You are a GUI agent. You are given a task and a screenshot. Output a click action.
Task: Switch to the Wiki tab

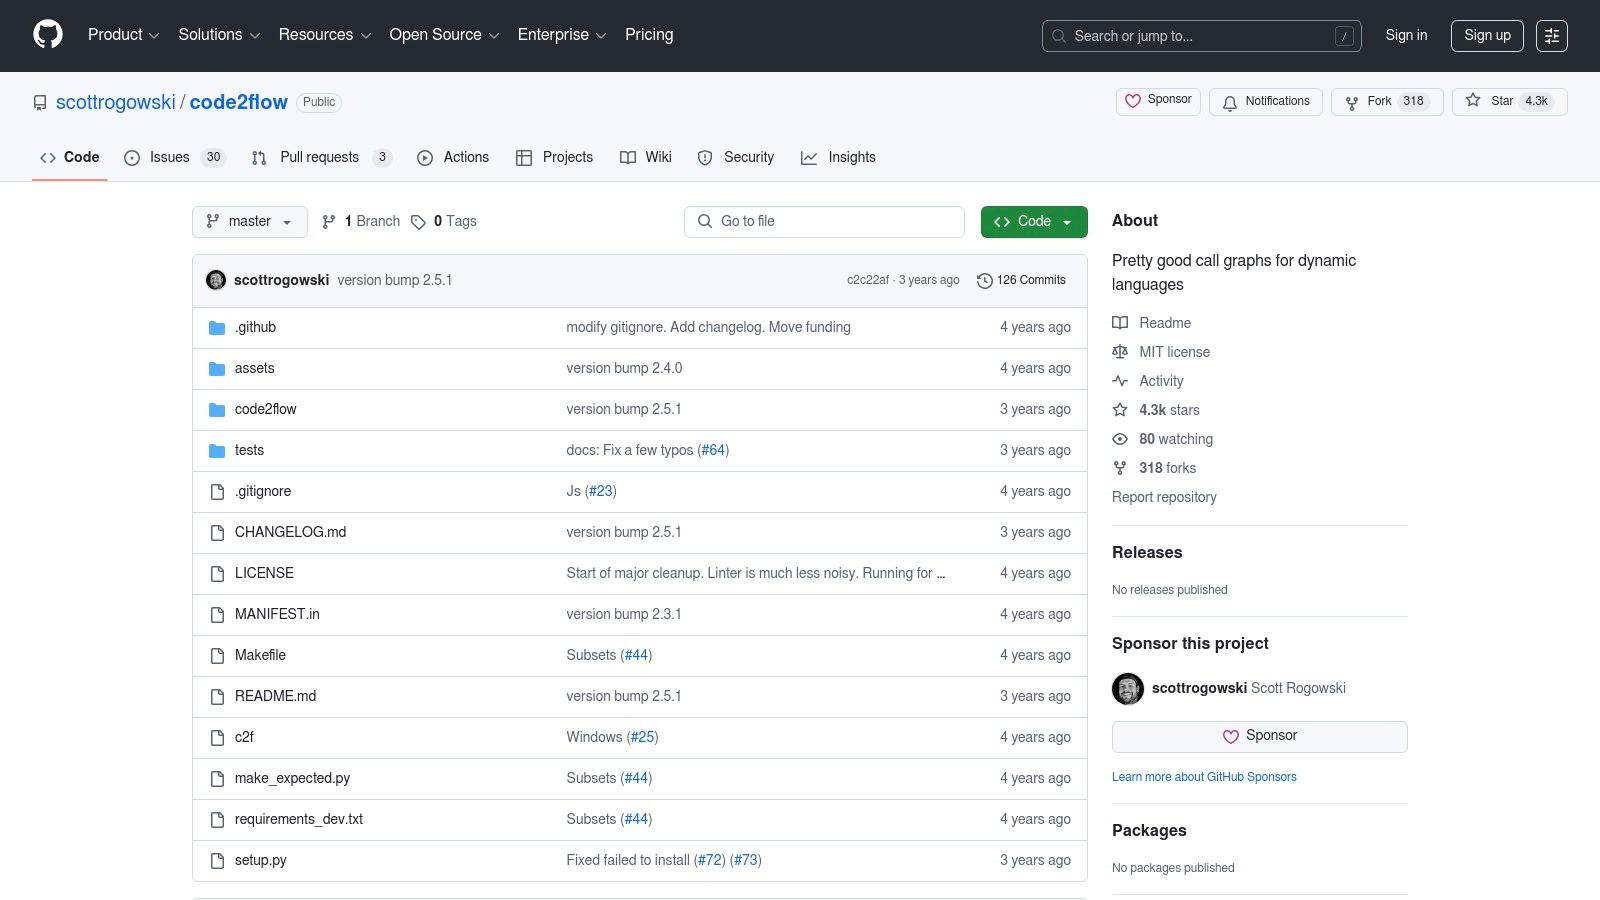[x=646, y=158]
